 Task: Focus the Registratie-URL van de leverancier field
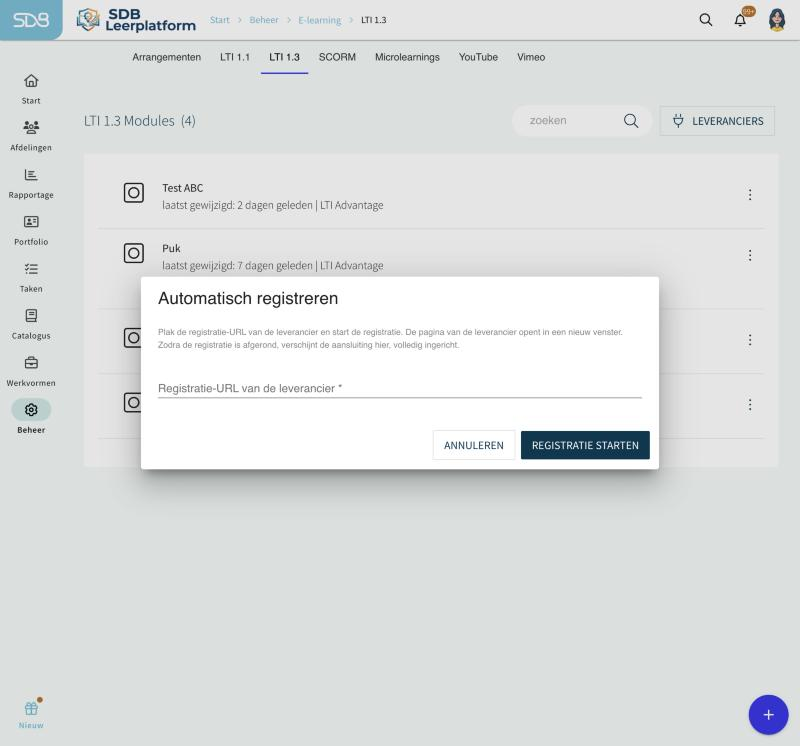[x=399, y=388]
